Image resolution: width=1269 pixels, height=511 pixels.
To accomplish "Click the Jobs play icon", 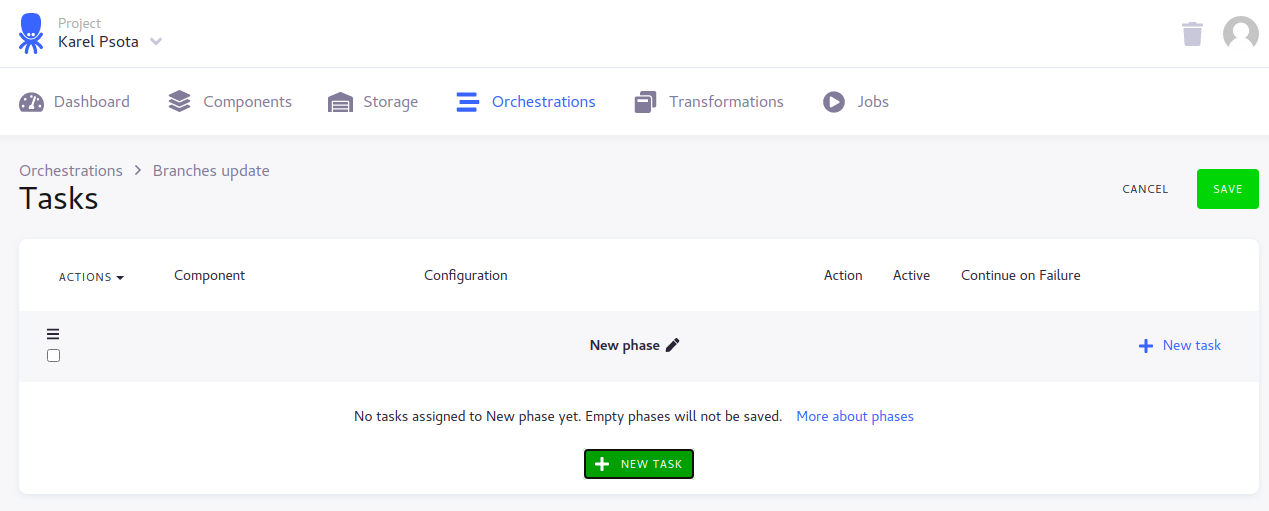I will tap(834, 102).
